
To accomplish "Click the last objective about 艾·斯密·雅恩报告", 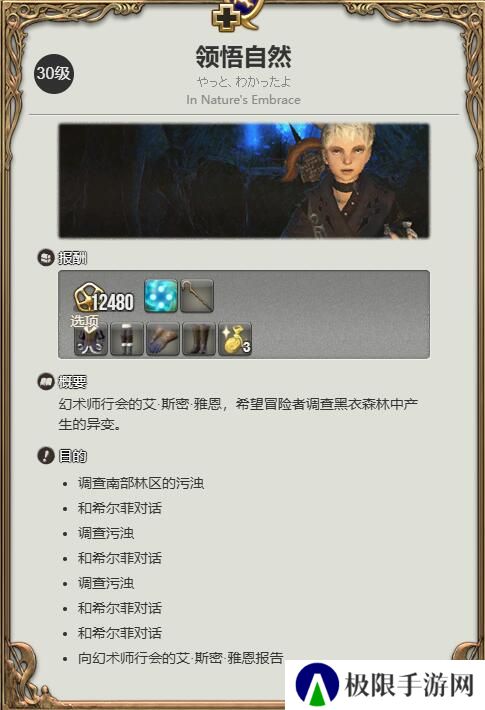I will click(x=181, y=657).
